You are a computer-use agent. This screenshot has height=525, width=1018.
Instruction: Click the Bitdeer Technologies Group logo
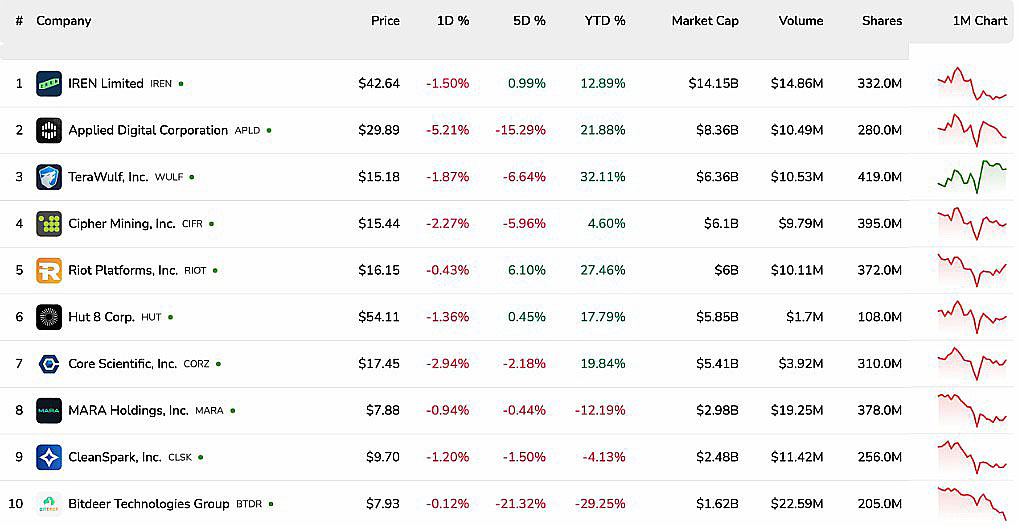point(49,504)
